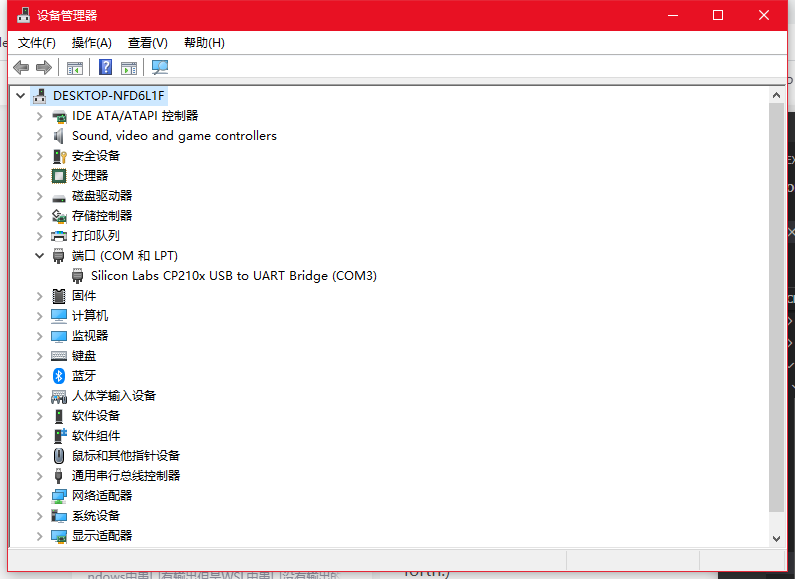795x579 pixels.
Task: Expand the 网络适配器 node
Action: 40,496
